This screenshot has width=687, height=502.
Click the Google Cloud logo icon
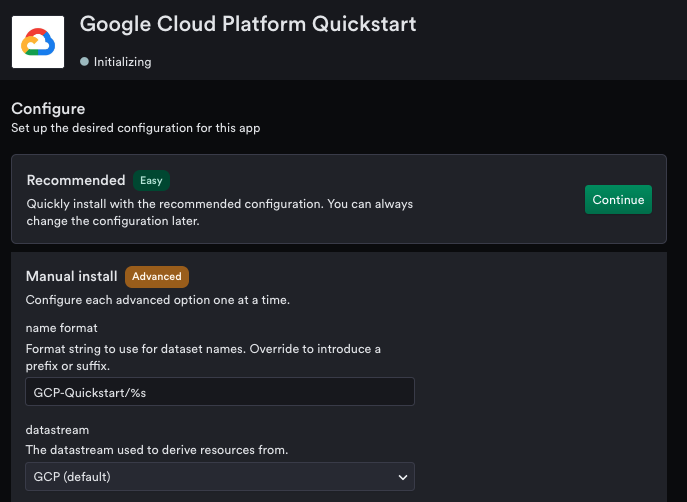coord(38,42)
